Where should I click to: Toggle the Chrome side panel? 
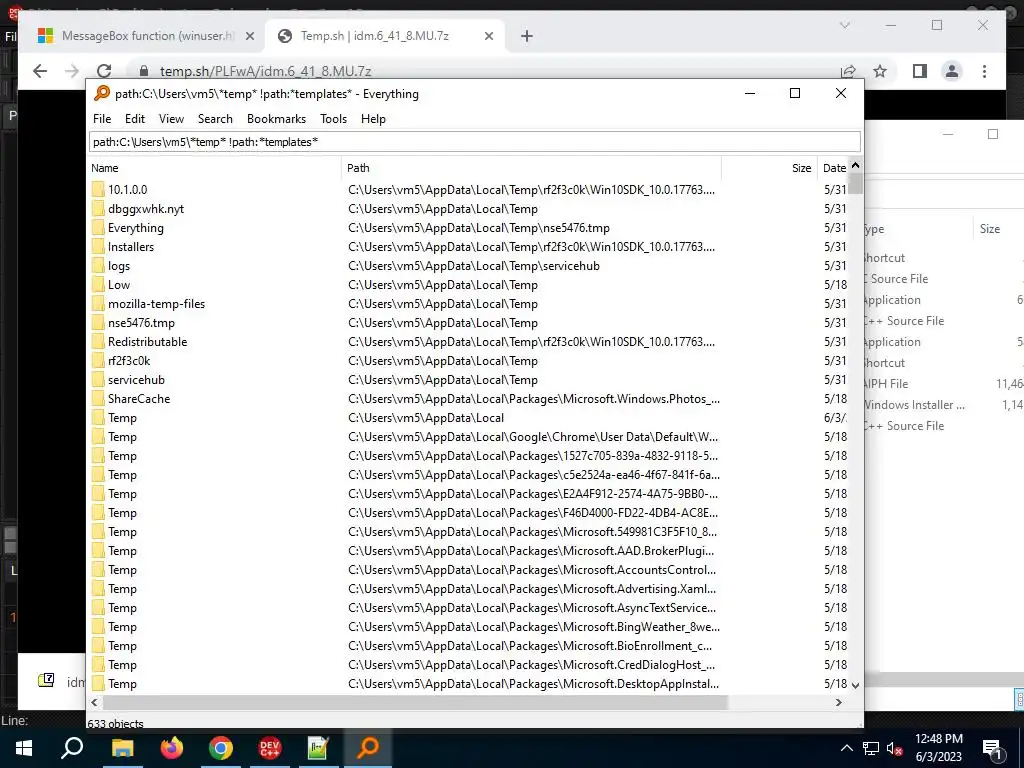tap(920, 71)
